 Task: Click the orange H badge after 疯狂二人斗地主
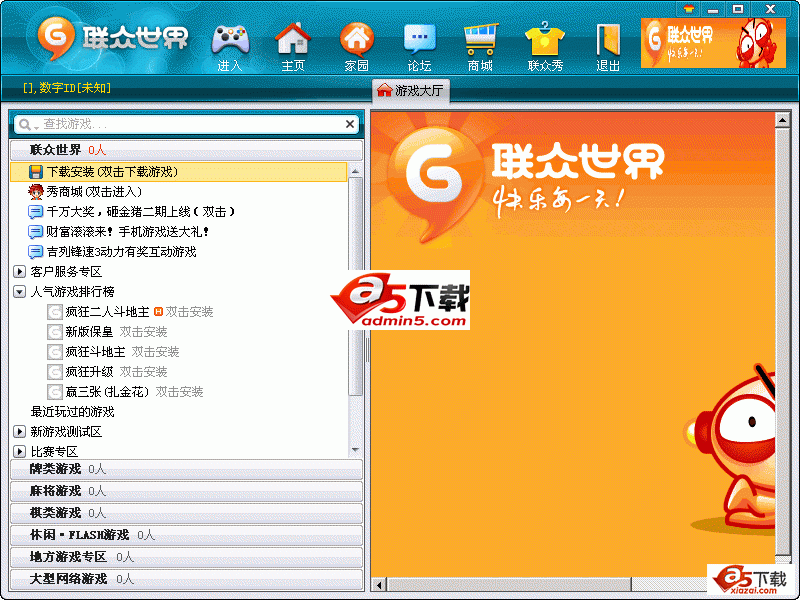(158, 311)
